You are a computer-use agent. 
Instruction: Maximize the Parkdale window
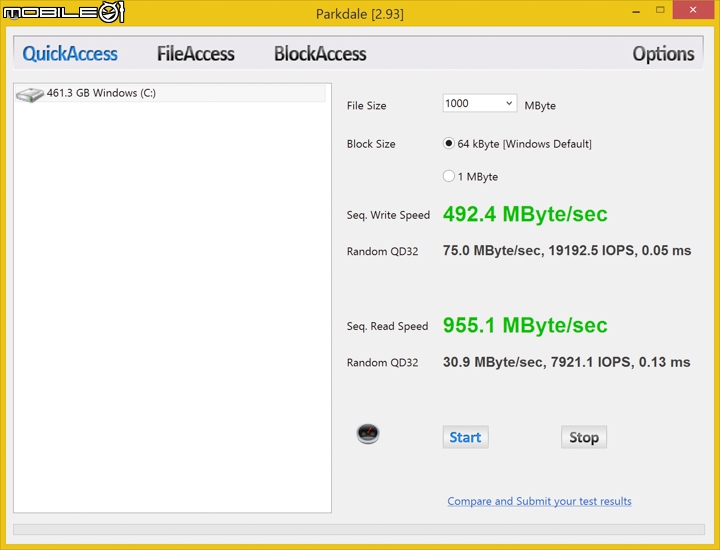[660, 10]
